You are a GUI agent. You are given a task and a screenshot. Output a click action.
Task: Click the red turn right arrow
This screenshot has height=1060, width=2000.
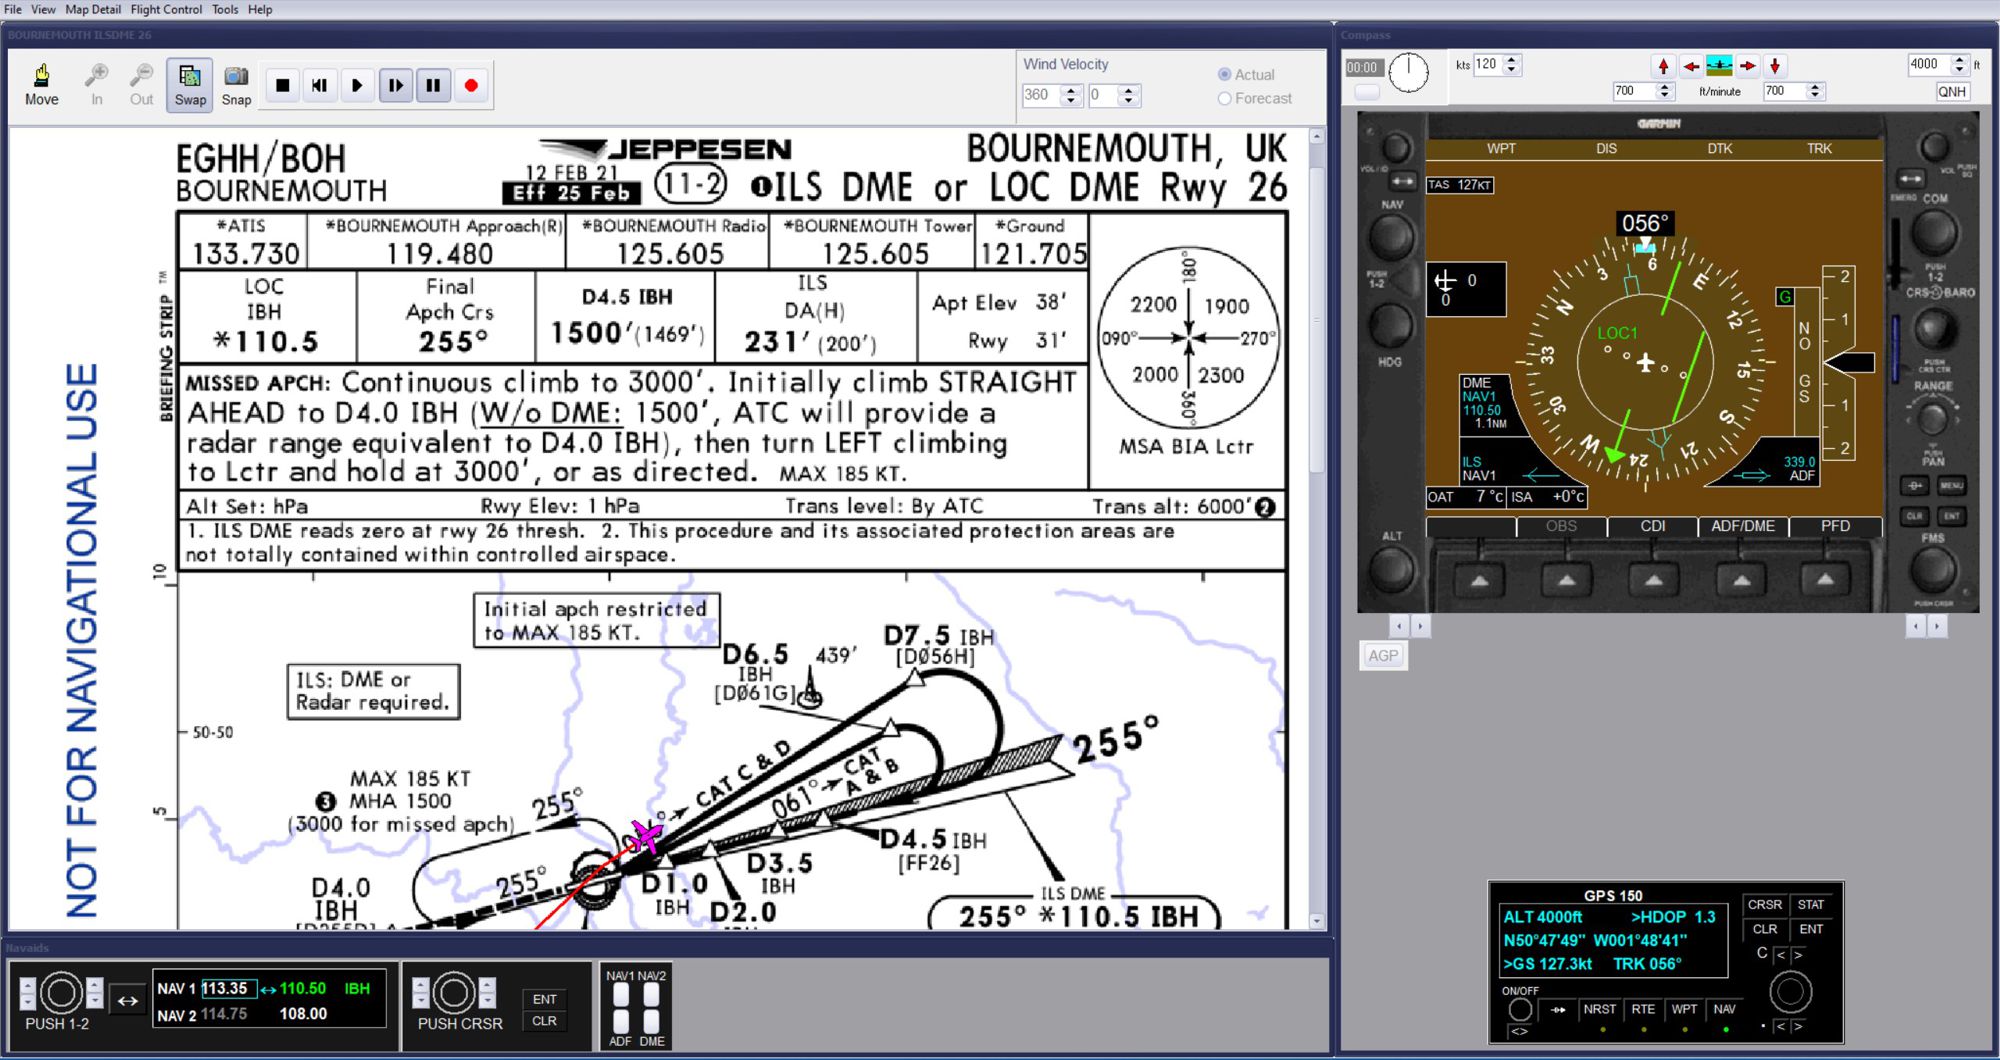(1747, 66)
